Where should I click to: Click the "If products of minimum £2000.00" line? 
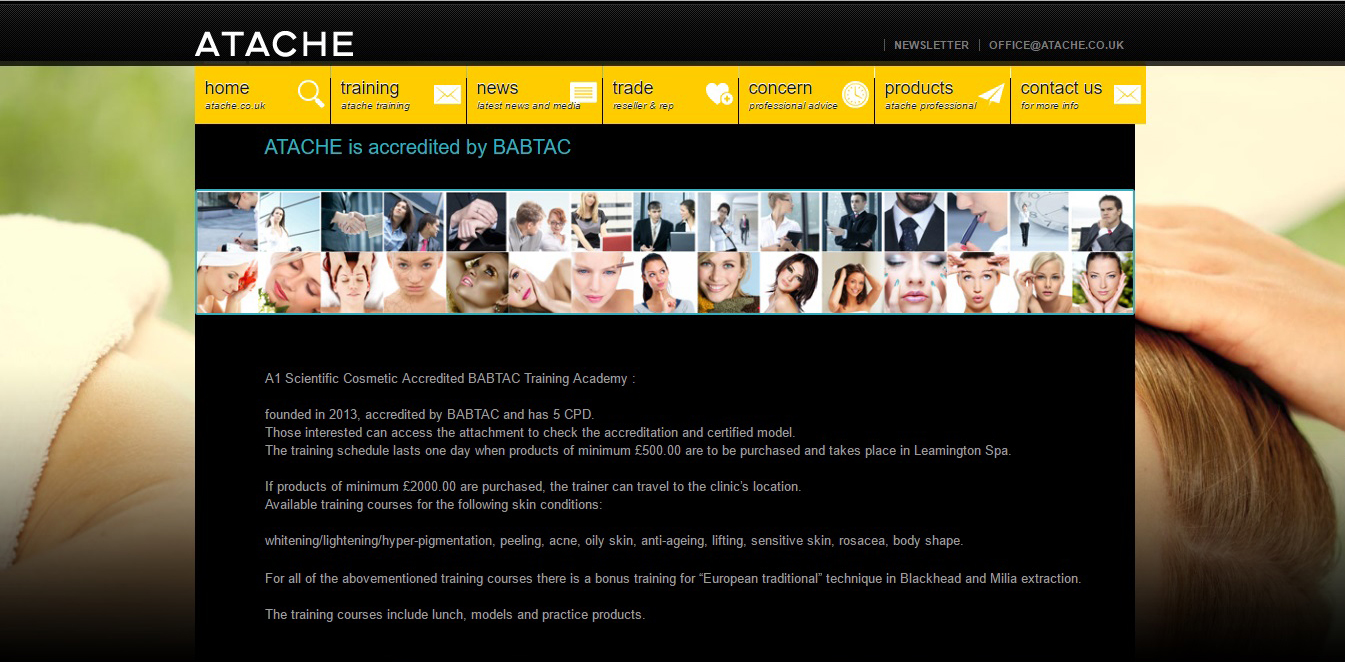click(x=533, y=487)
